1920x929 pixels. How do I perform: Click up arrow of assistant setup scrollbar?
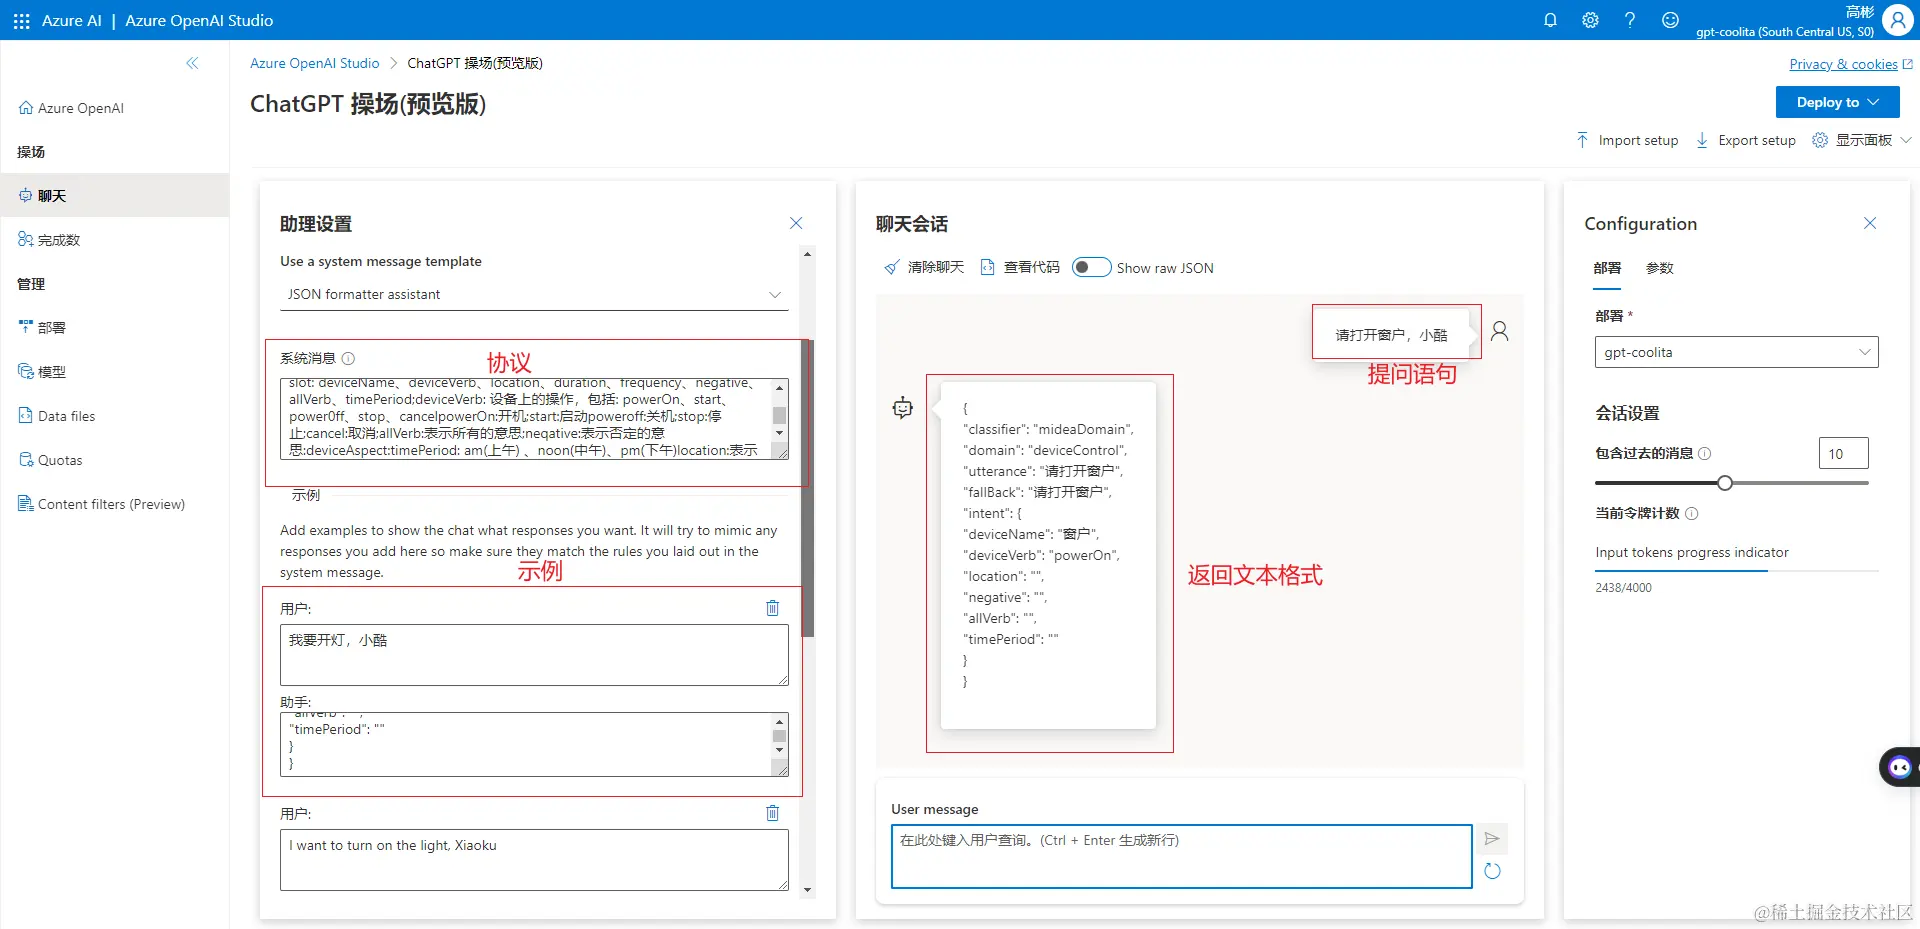coord(807,254)
